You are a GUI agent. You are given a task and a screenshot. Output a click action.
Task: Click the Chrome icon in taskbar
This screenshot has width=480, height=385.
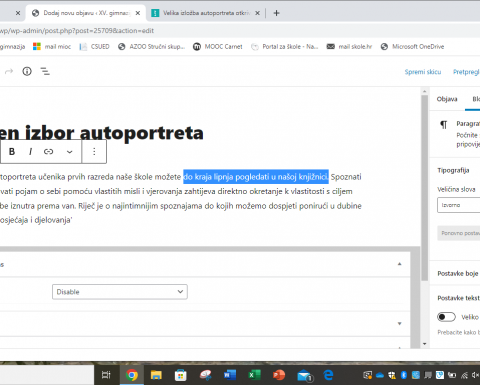pos(132,375)
